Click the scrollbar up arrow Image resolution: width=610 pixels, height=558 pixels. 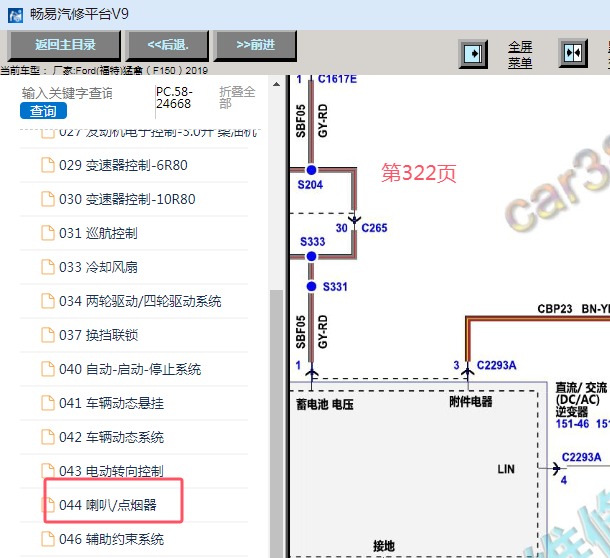click(x=276, y=84)
